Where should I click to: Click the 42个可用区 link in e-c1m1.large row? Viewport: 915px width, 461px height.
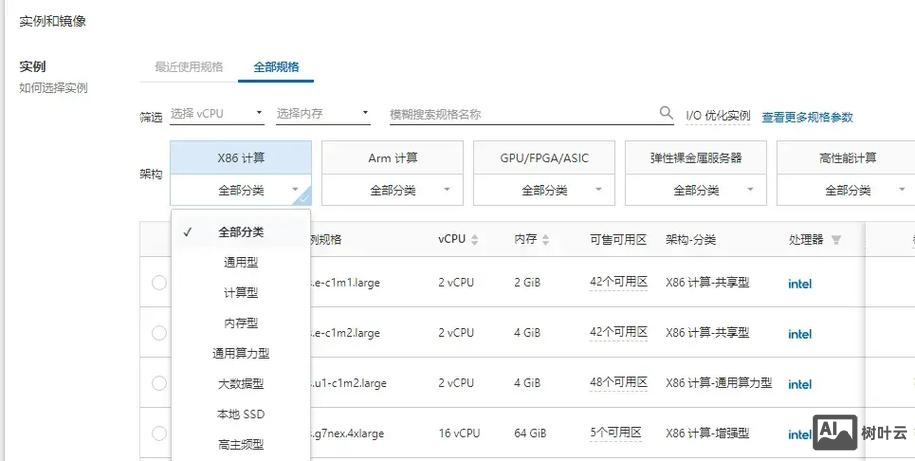coord(619,282)
